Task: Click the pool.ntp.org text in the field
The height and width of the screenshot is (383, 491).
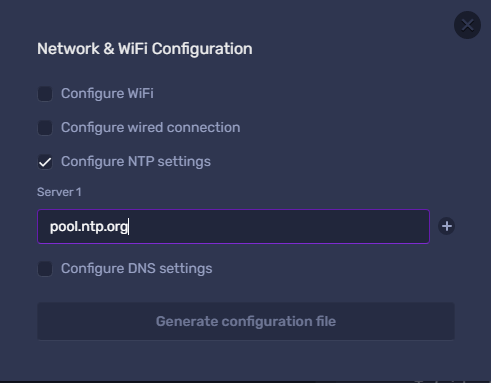Action: point(89,227)
